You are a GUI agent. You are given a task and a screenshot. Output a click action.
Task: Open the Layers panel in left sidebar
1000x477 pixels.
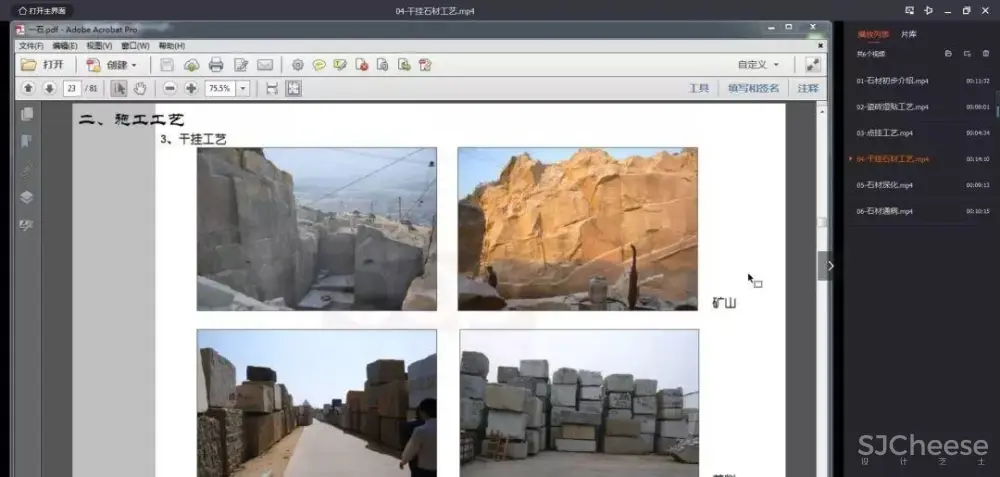27,197
